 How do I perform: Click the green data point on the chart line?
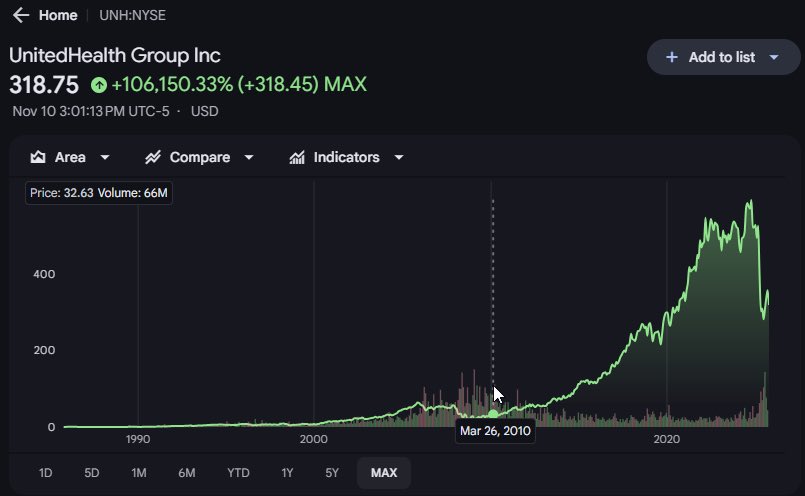click(493, 414)
